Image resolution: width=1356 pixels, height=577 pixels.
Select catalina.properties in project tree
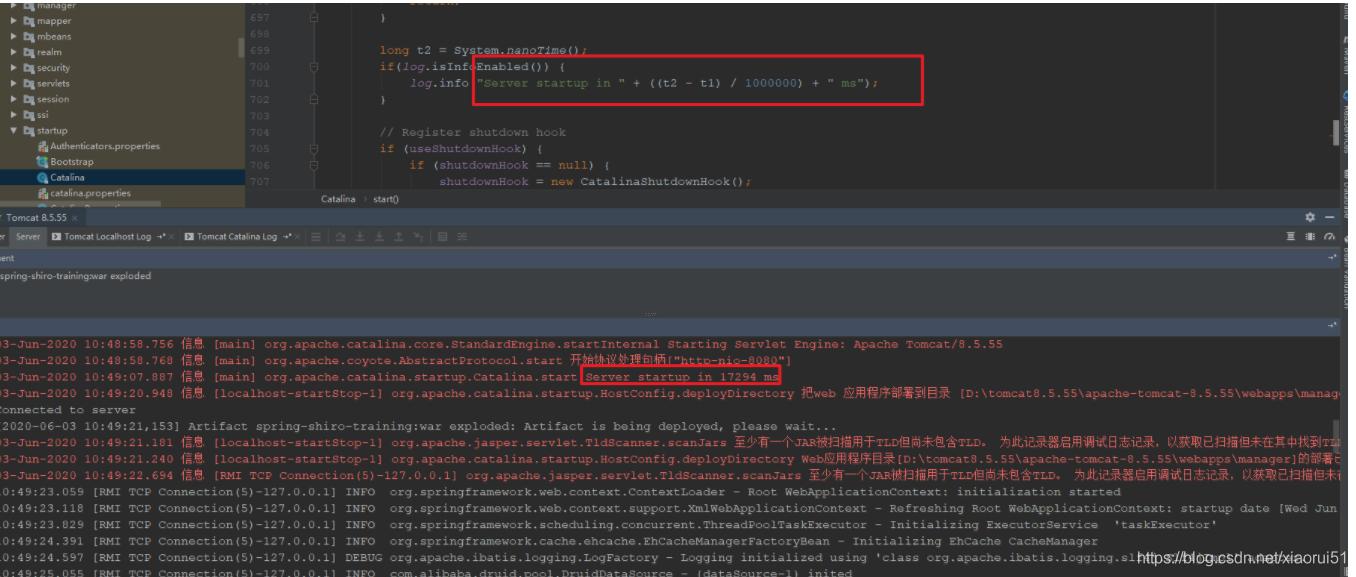(x=90, y=193)
